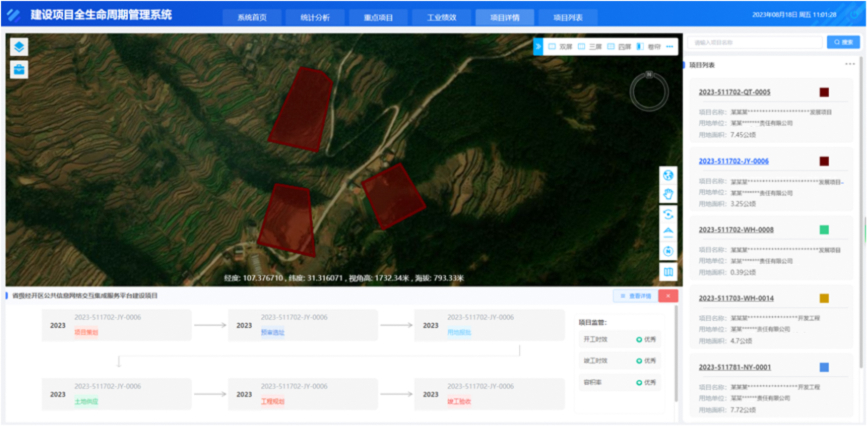Close the project flow panel with red X

point(669,296)
